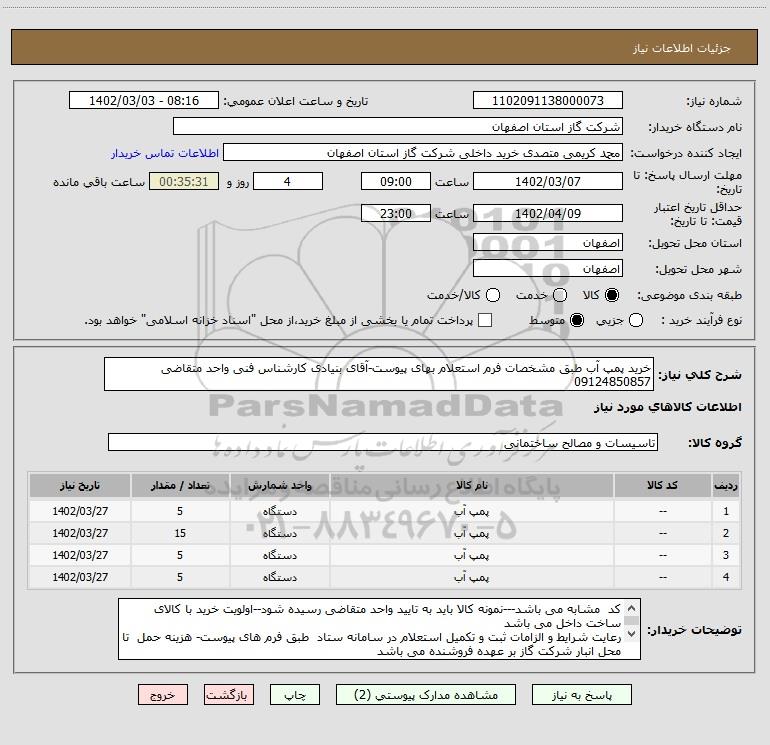Click the buyer organization name field
The width and height of the screenshot is (770, 745).
point(398,127)
